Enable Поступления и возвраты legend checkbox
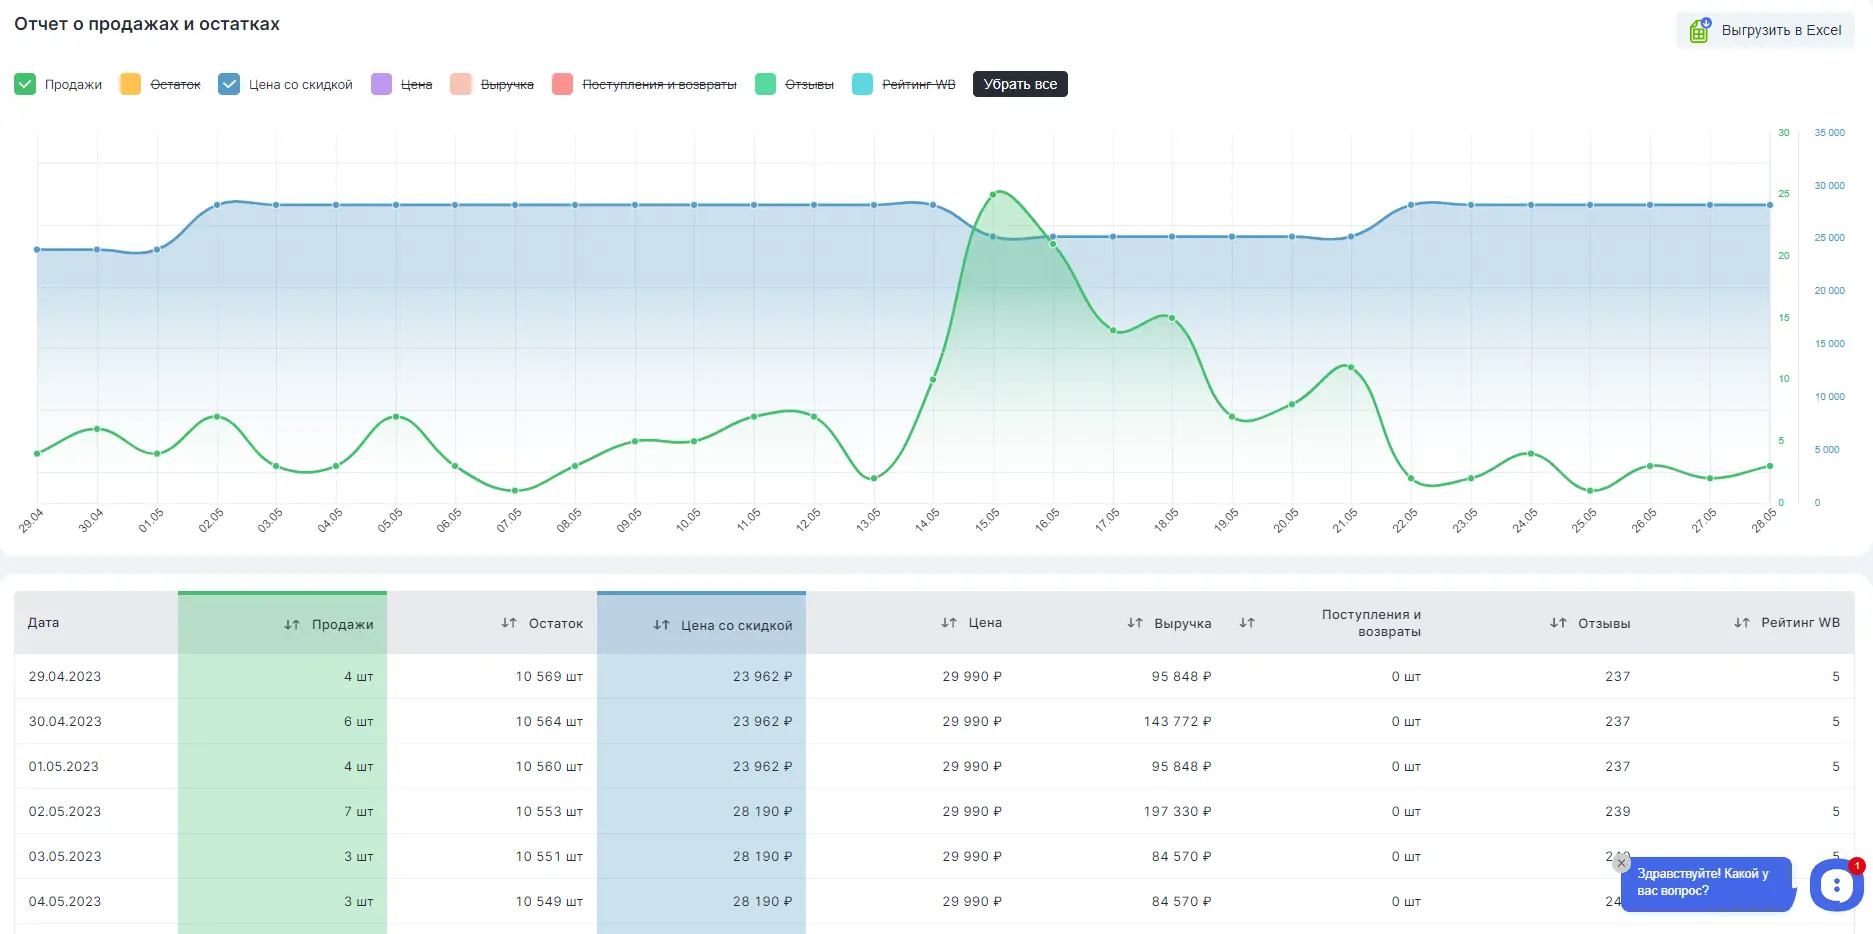This screenshot has height=934, width=1873. (563, 84)
